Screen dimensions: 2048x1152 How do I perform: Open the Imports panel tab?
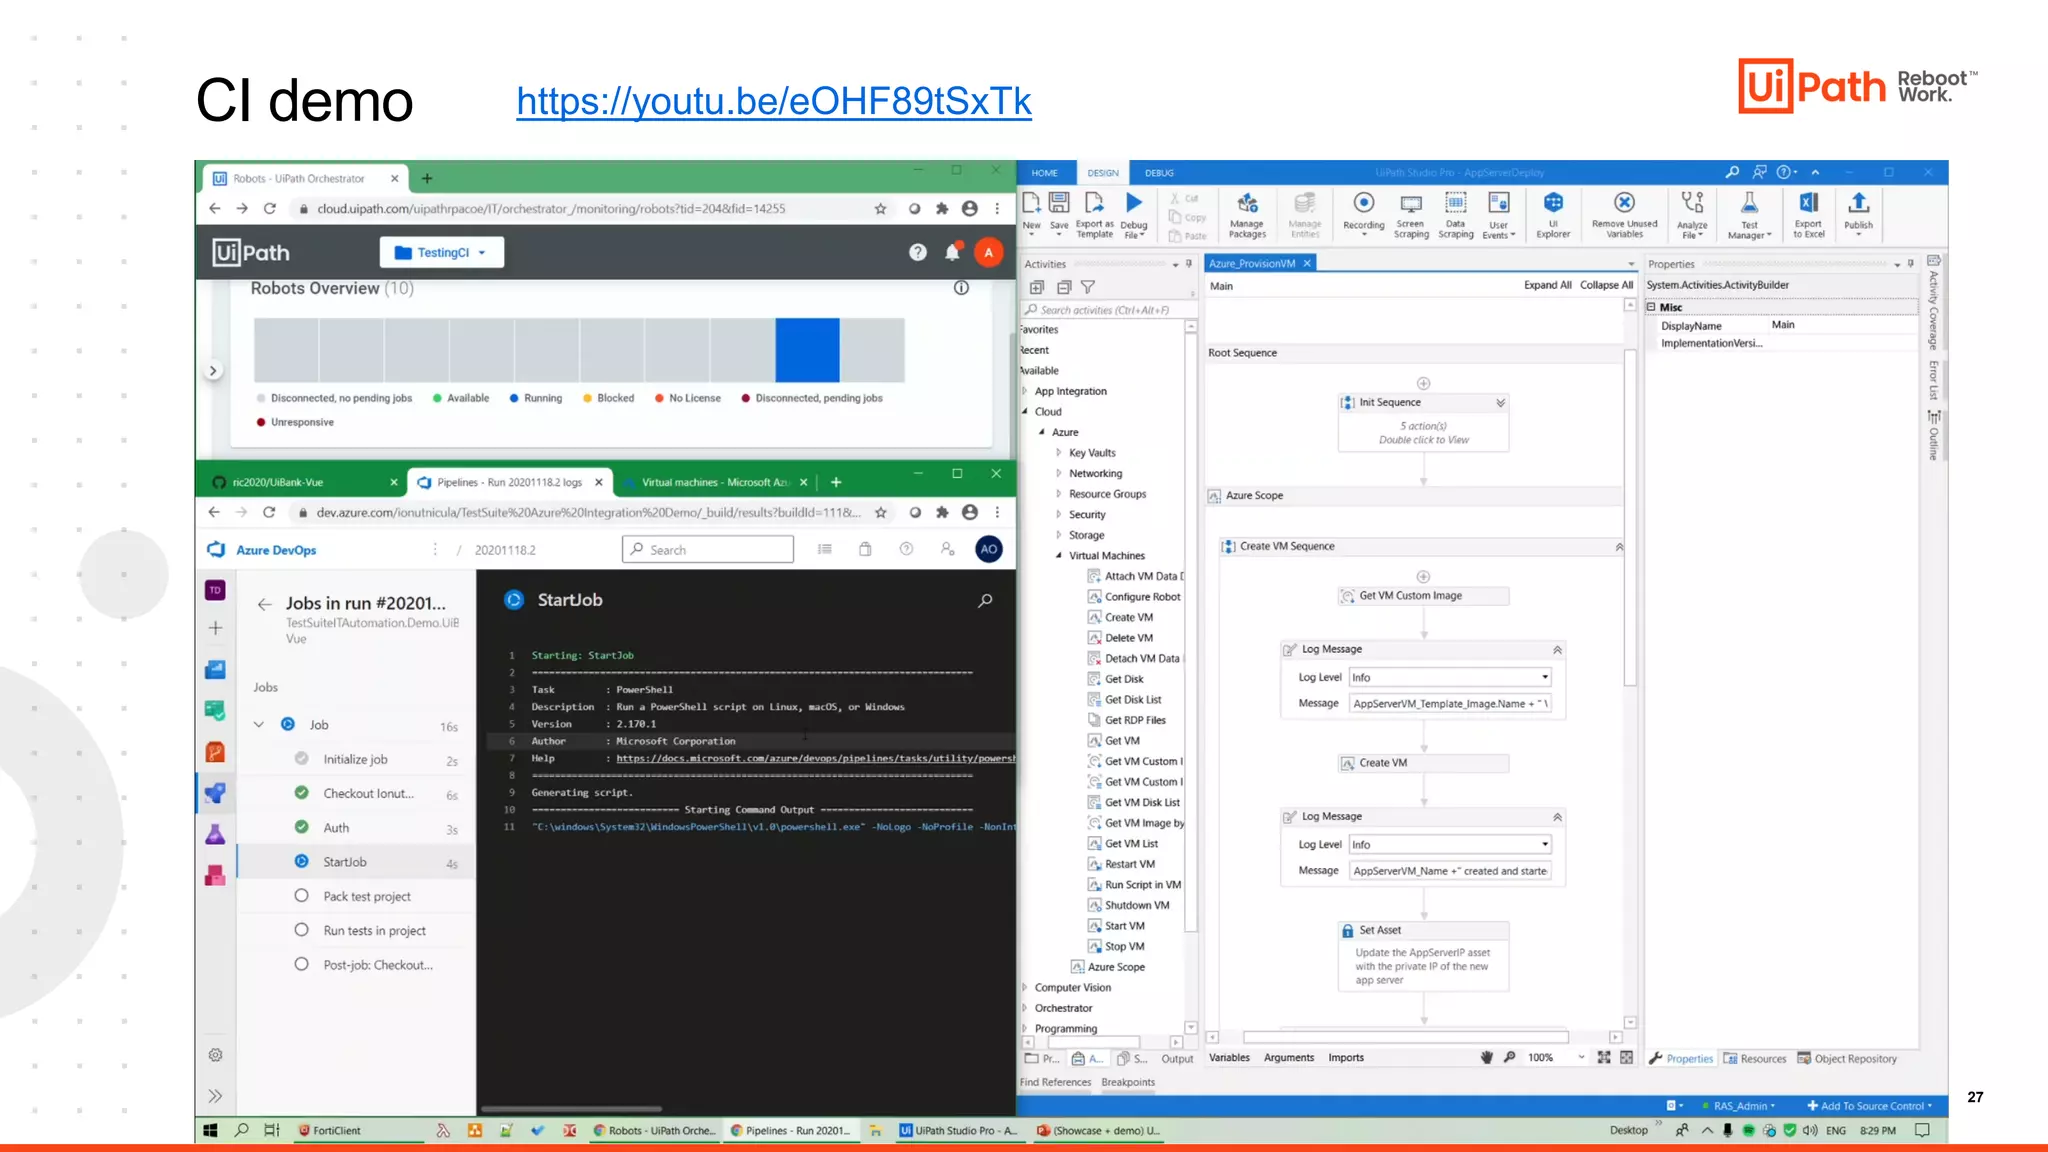1346,1057
